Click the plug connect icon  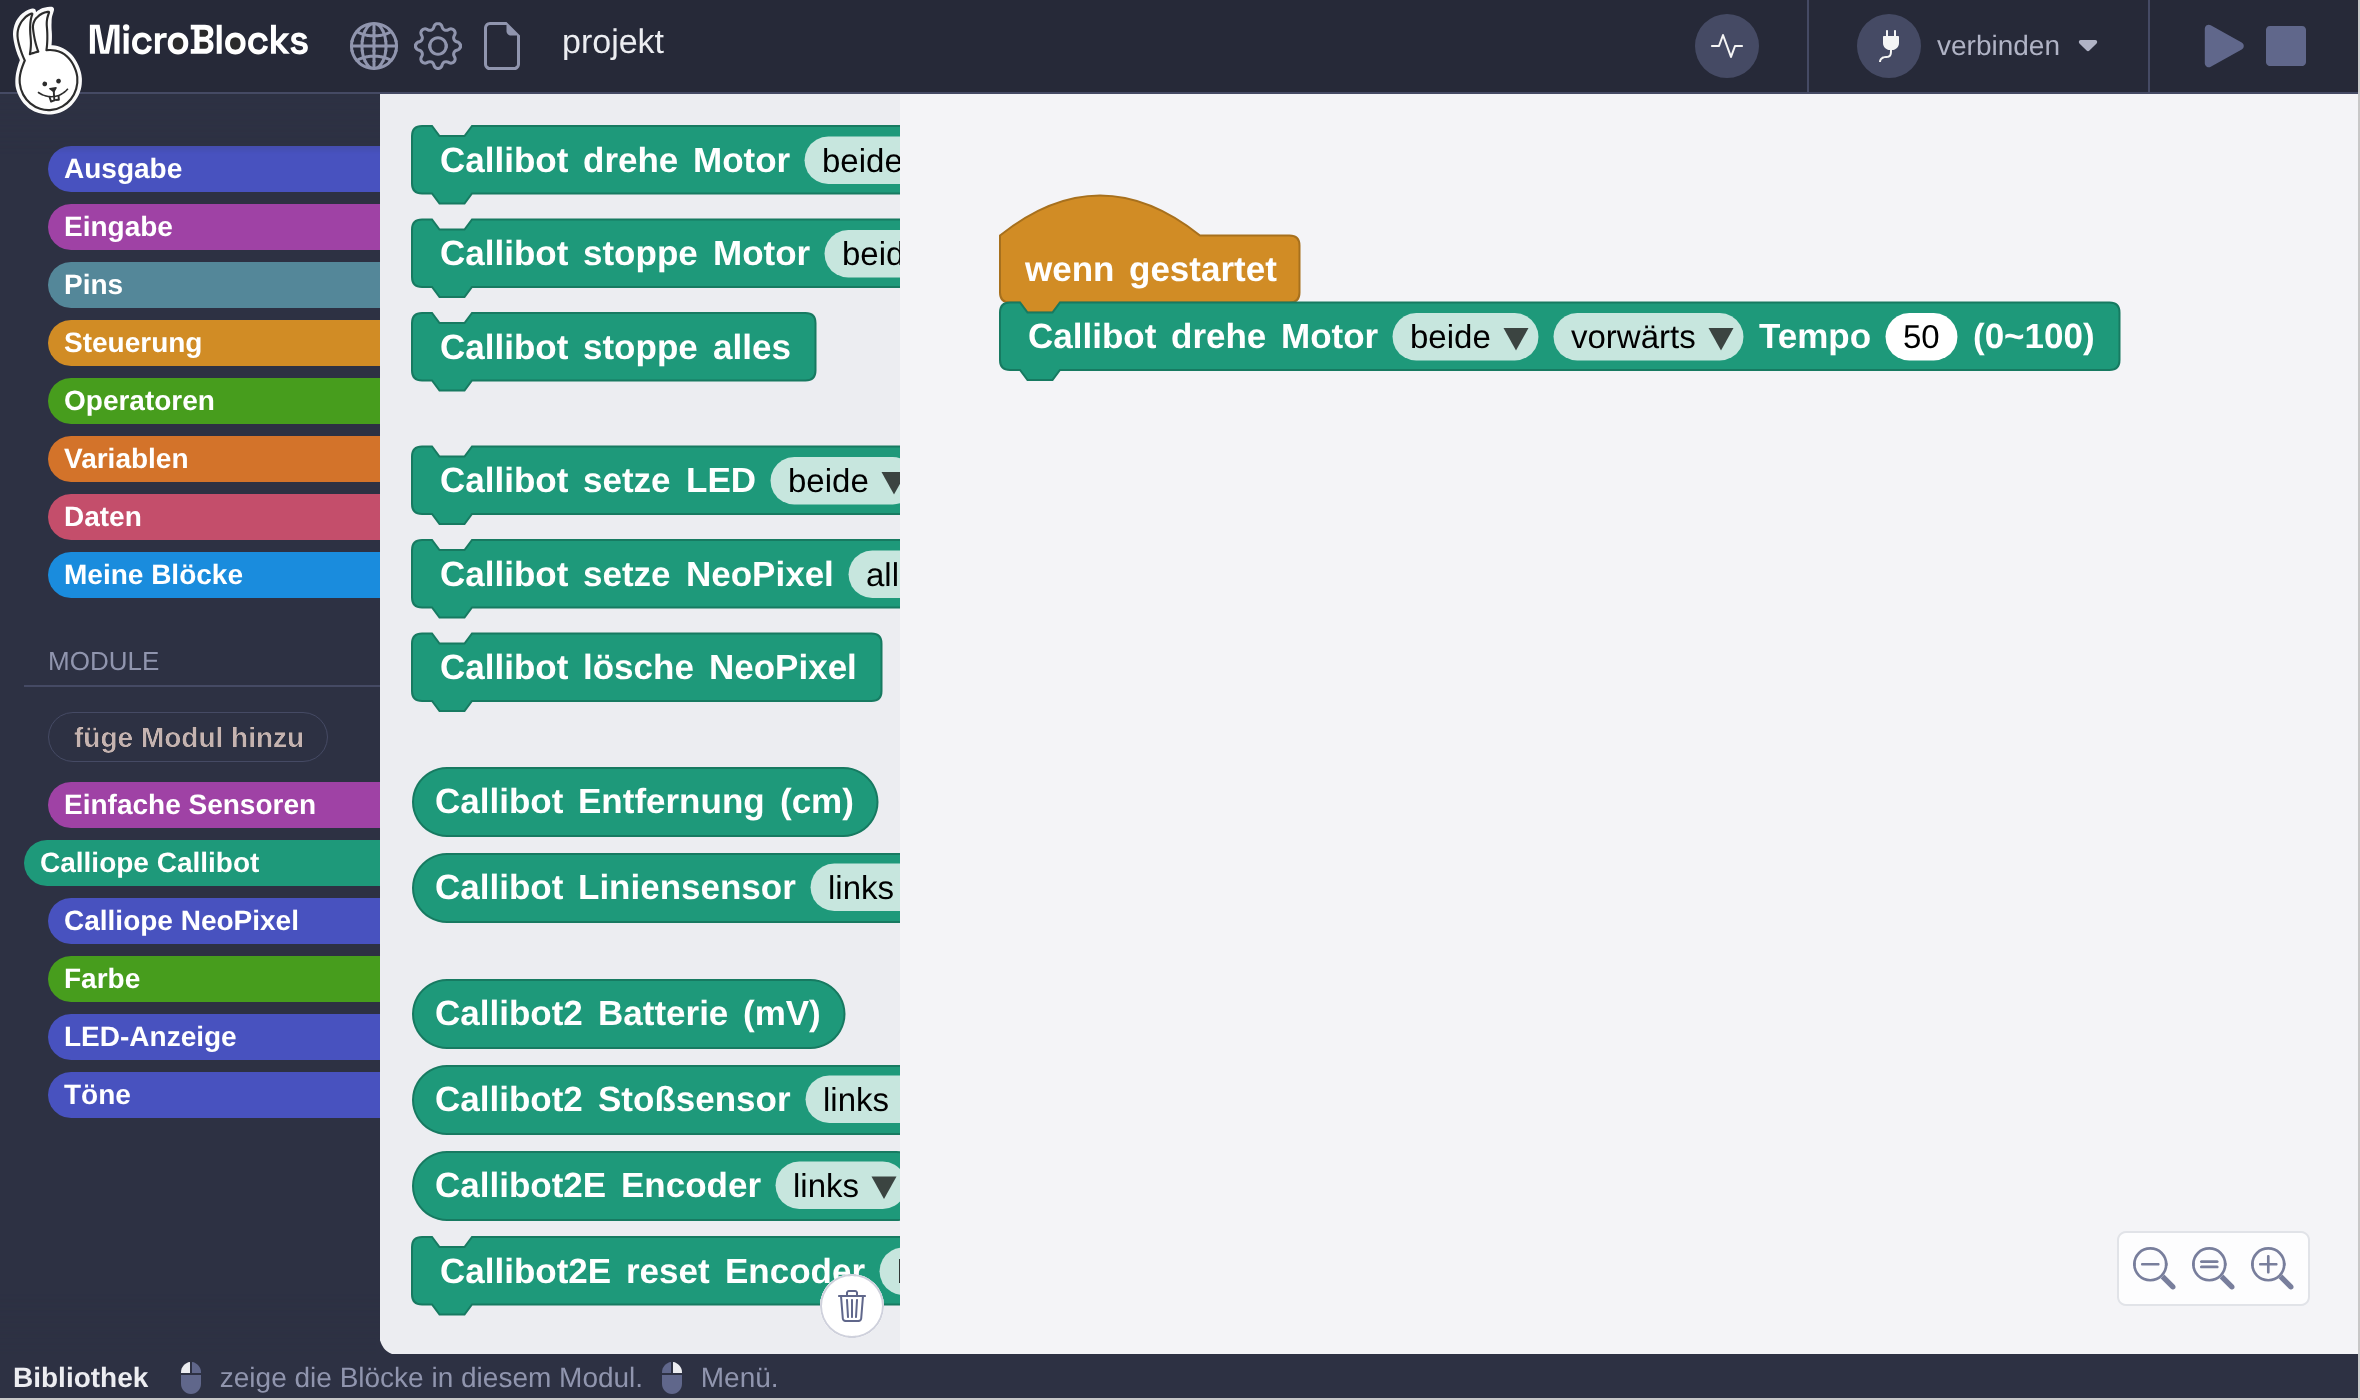[1889, 46]
